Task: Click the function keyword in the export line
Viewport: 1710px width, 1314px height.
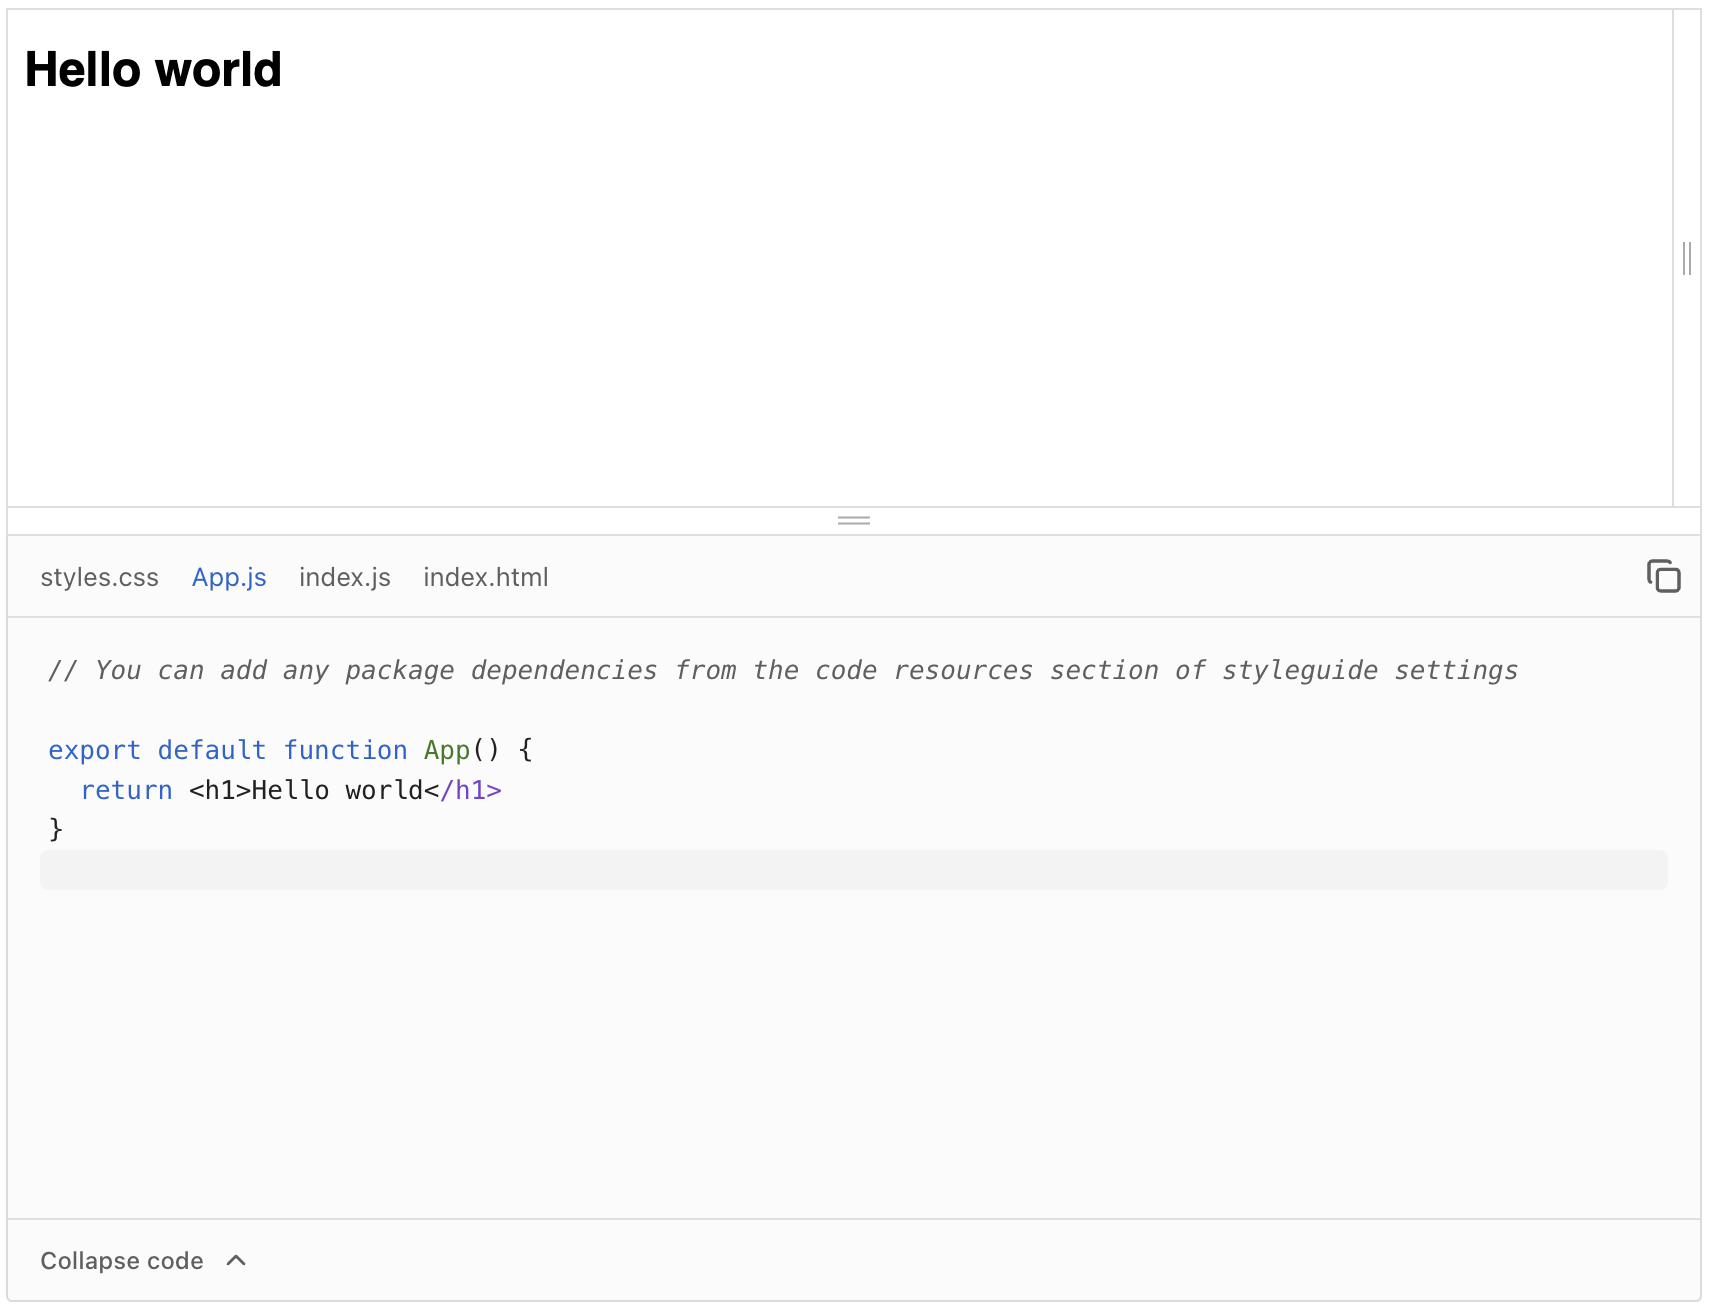Action: pos(346,749)
